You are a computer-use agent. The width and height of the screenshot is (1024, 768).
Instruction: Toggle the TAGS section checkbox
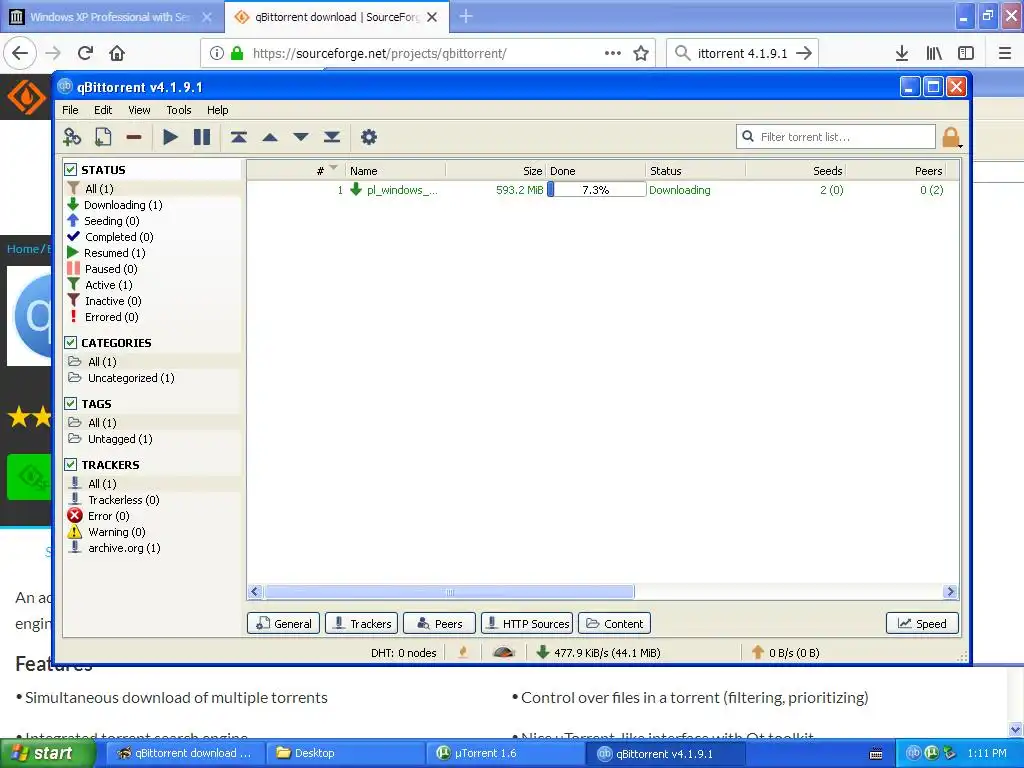click(x=71, y=404)
